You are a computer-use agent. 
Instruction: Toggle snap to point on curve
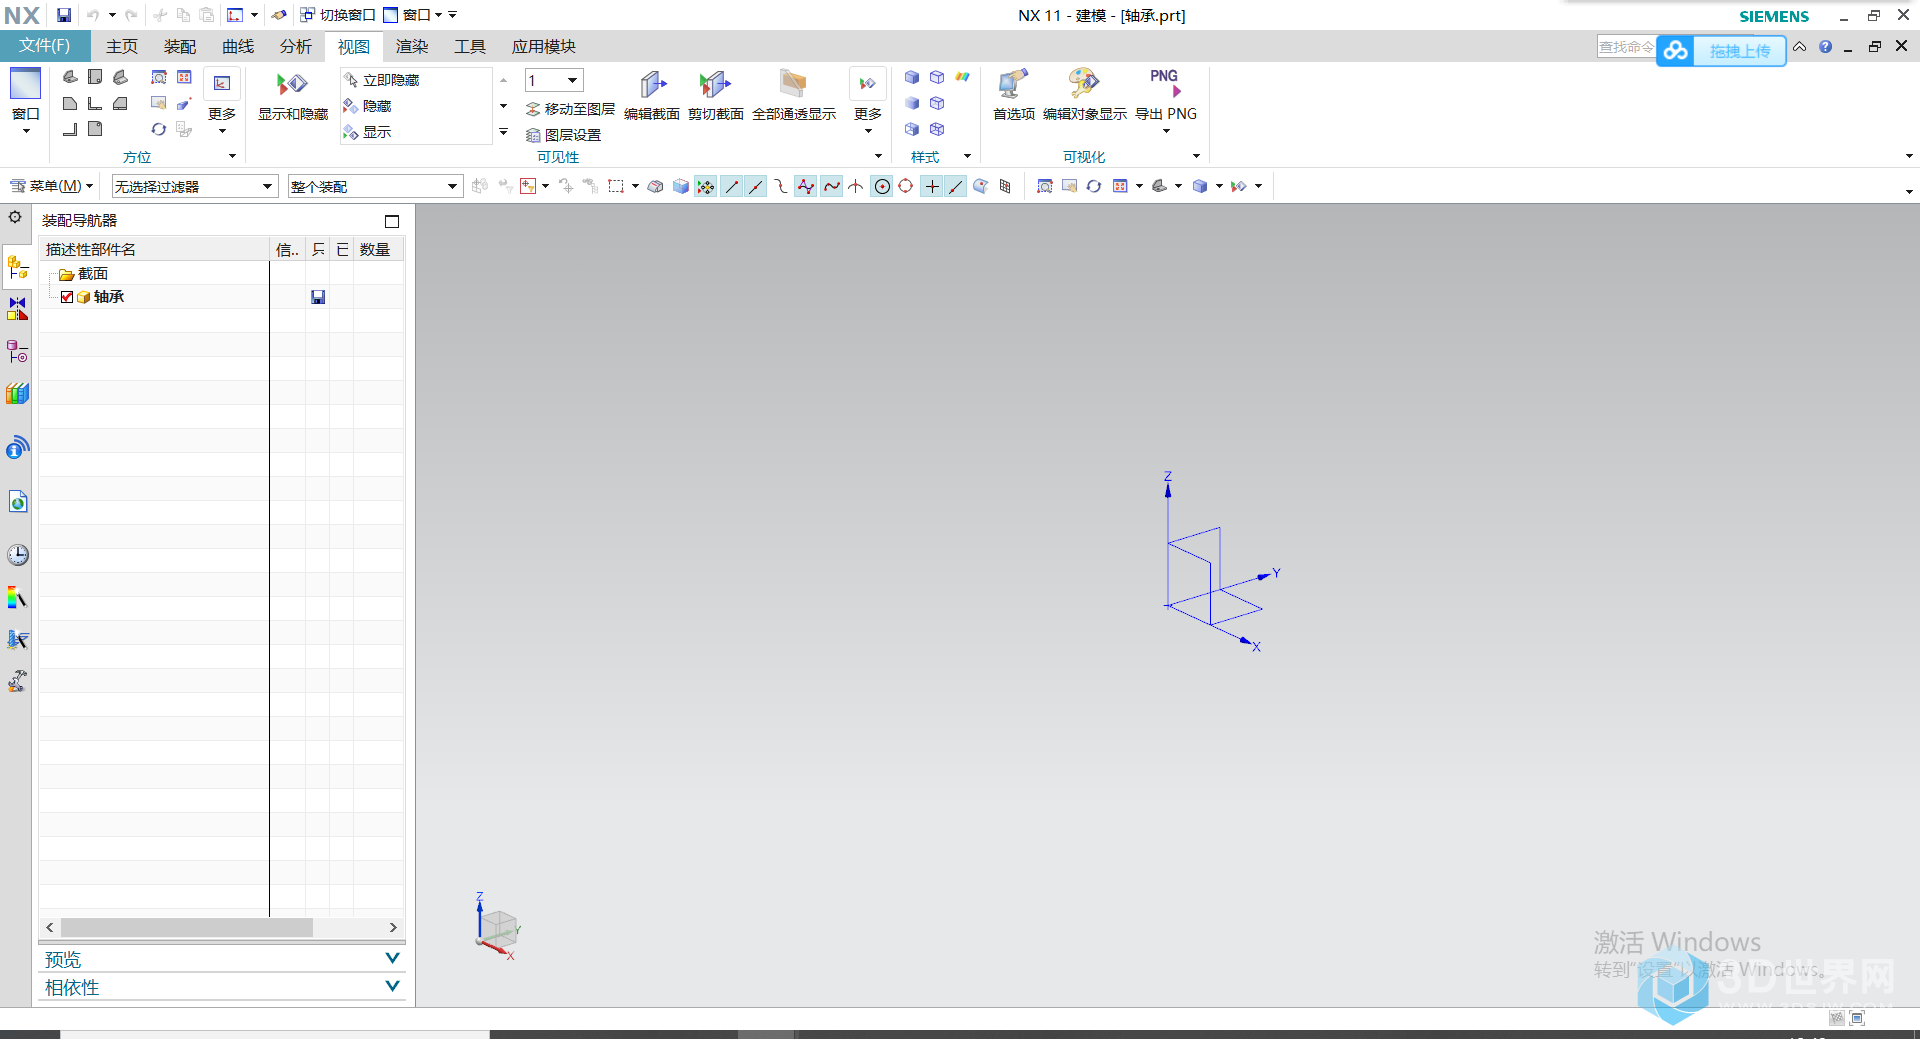[956, 186]
